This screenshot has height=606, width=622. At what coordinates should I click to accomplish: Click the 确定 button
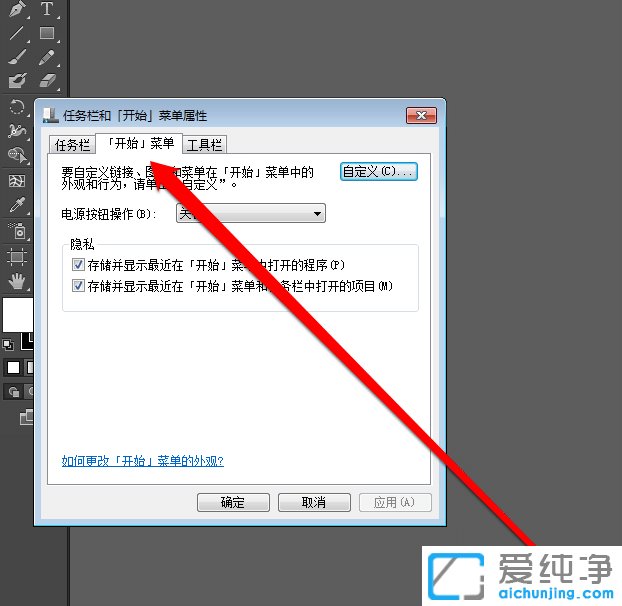tap(233, 502)
